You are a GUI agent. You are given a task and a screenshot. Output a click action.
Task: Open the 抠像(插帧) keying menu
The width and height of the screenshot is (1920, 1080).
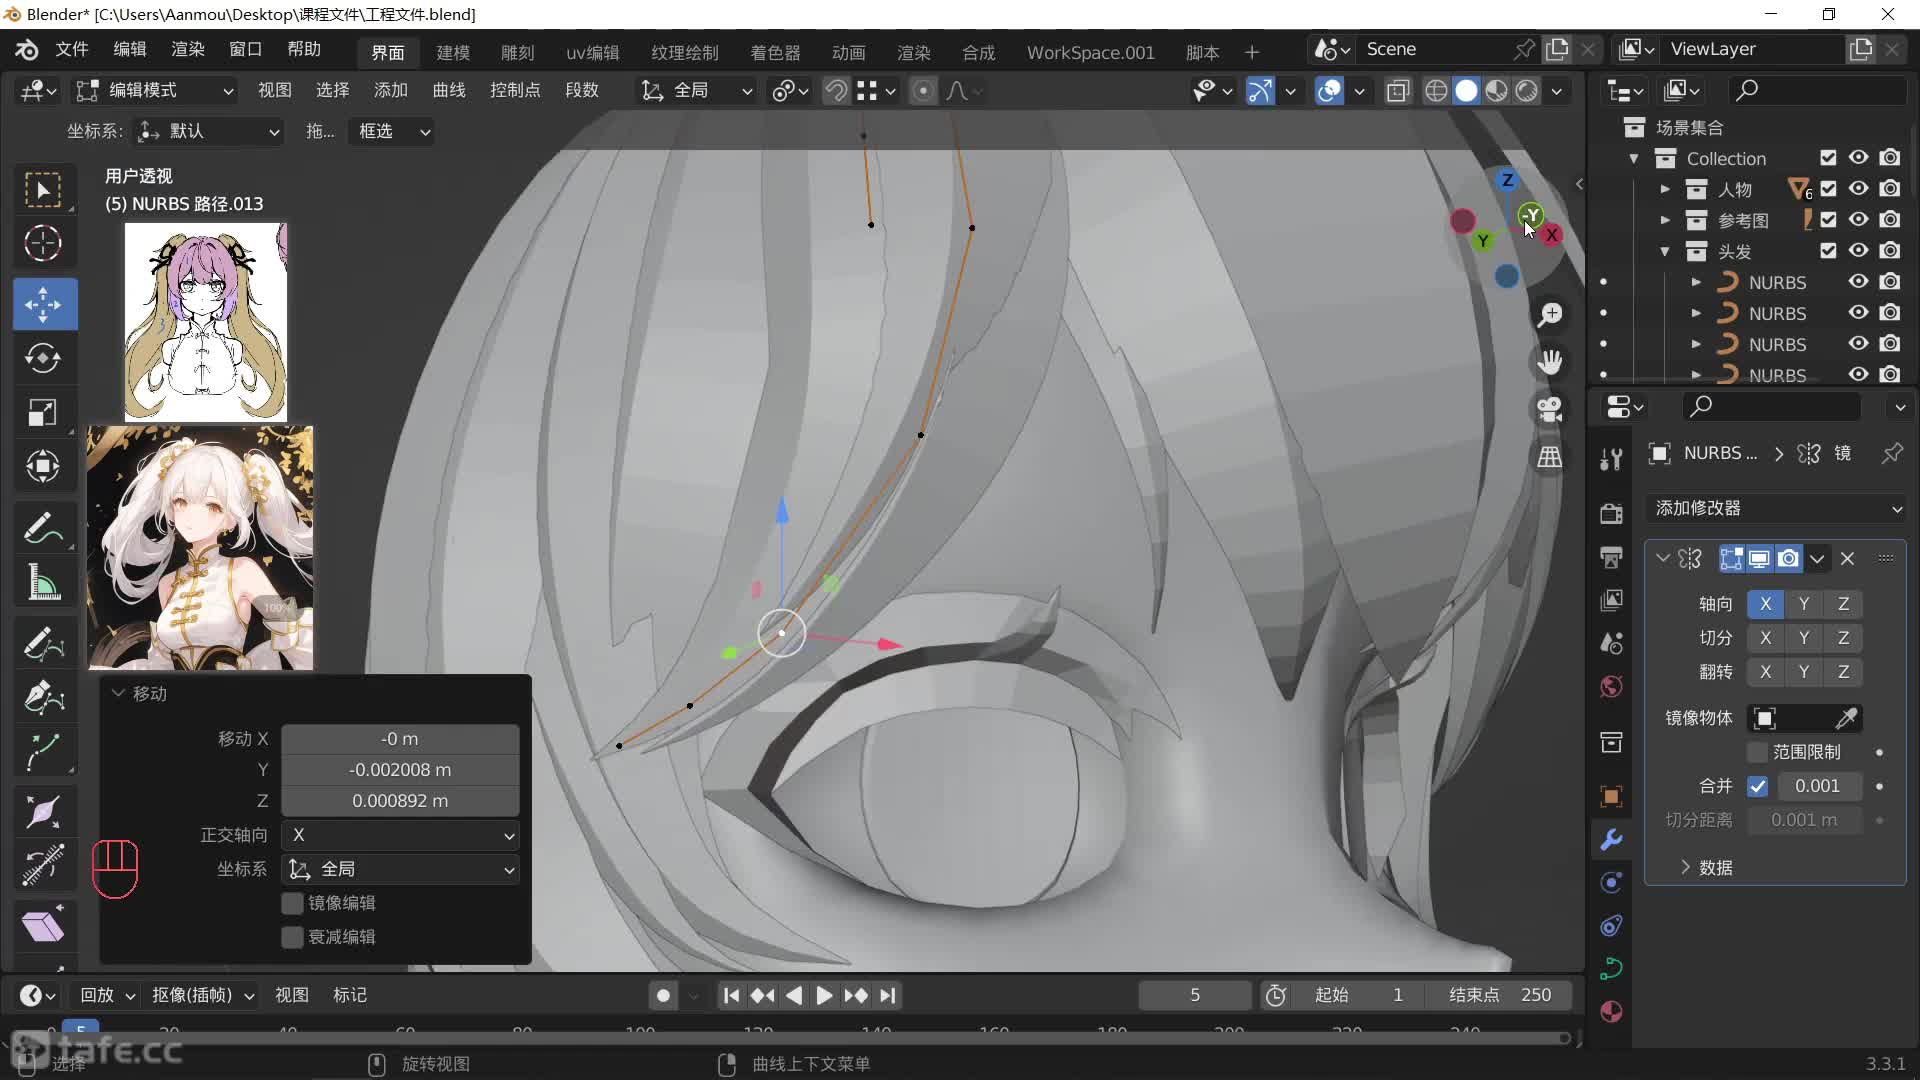[x=202, y=996]
